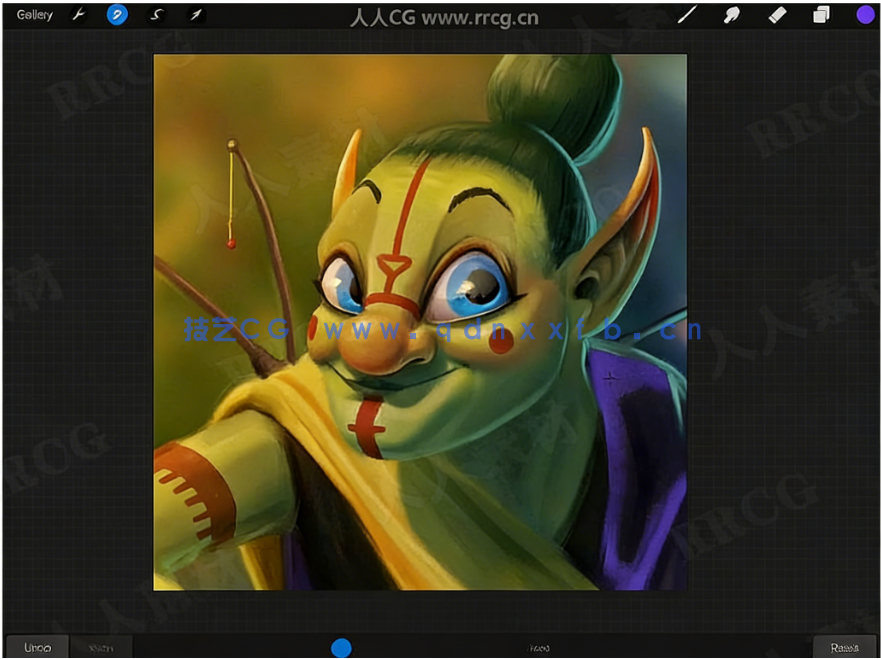Select the Smudge finger tool
This screenshot has height=659, width=881.
[x=731, y=15]
